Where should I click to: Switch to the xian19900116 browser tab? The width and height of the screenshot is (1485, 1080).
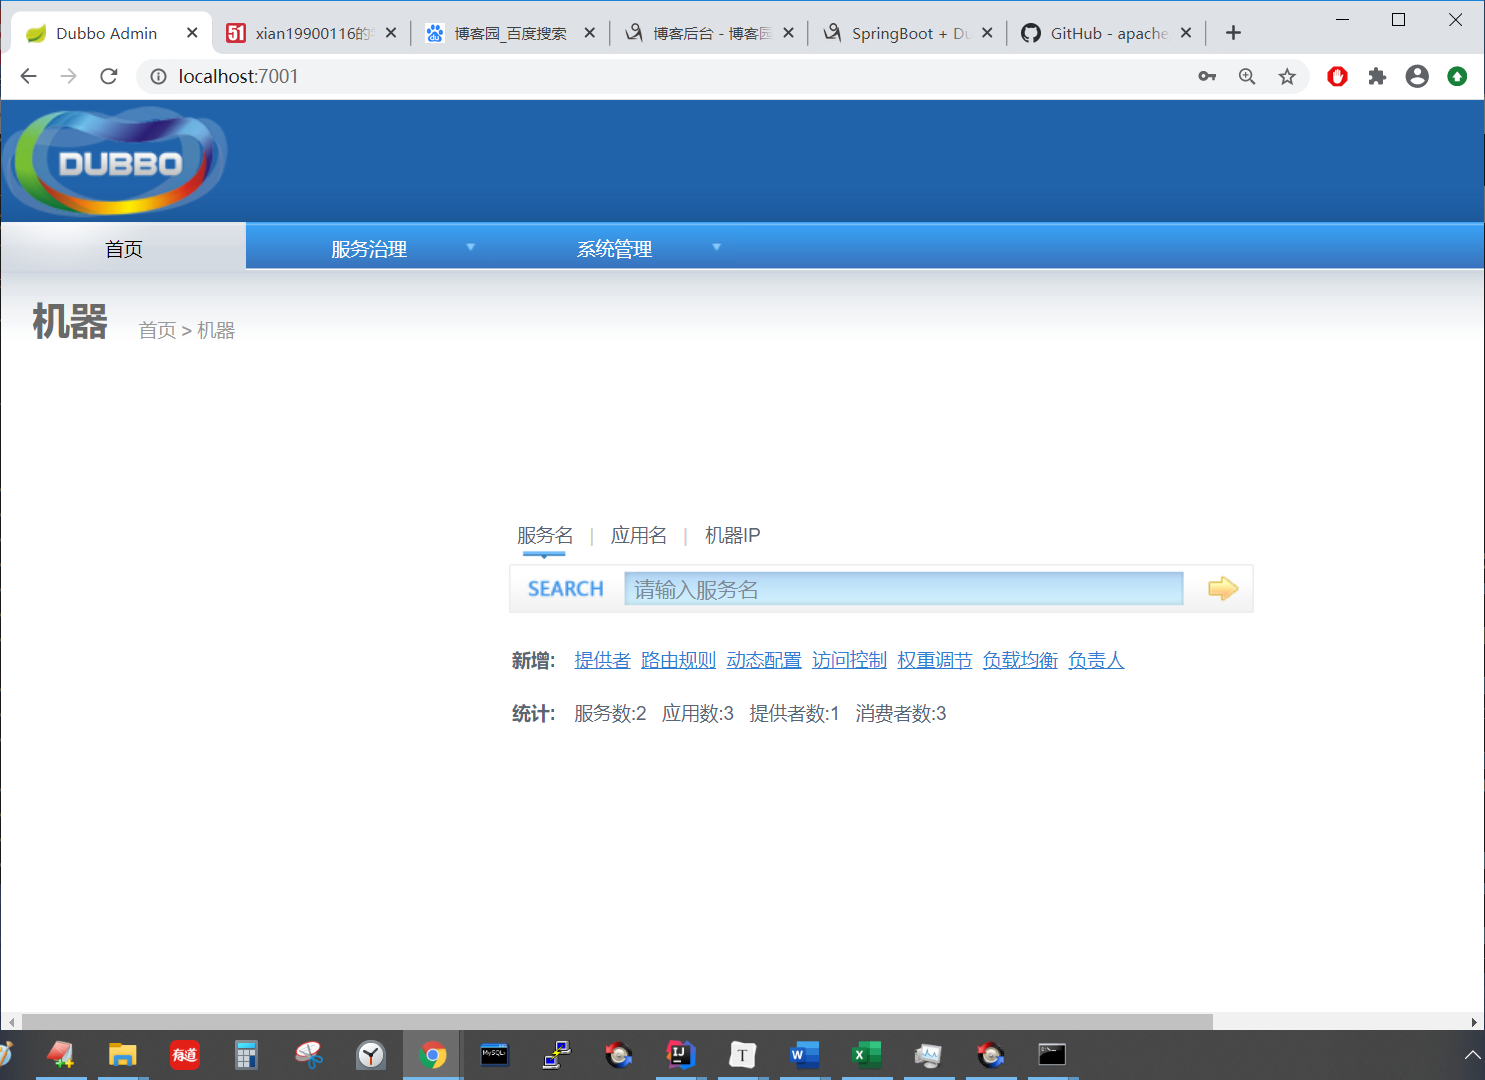312,33
